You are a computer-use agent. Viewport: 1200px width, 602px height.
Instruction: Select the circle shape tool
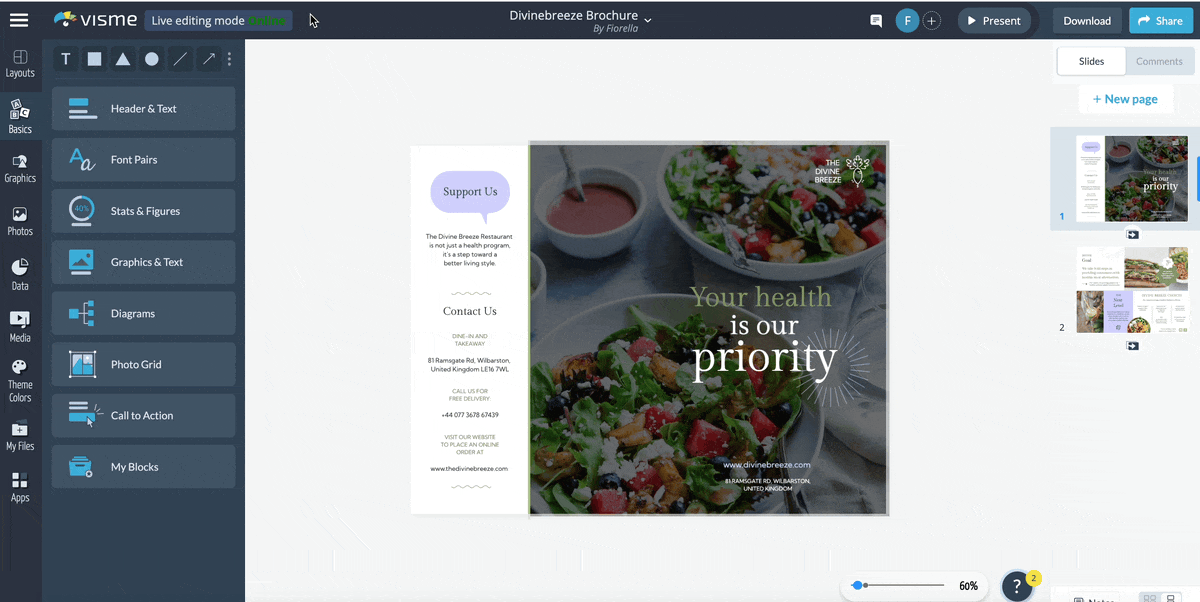click(x=150, y=59)
